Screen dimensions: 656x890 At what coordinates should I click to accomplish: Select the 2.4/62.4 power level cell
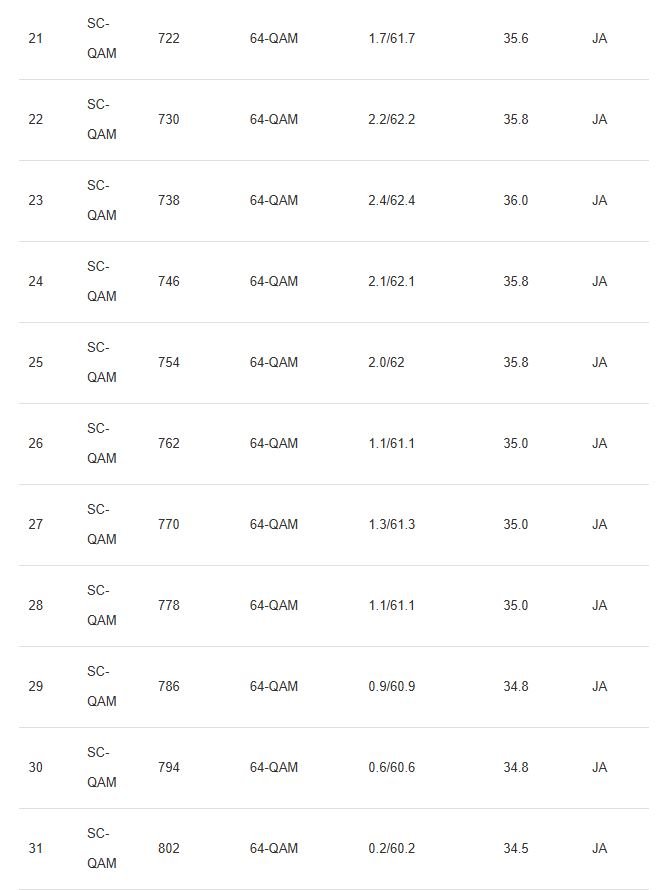click(x=392, y=200)
